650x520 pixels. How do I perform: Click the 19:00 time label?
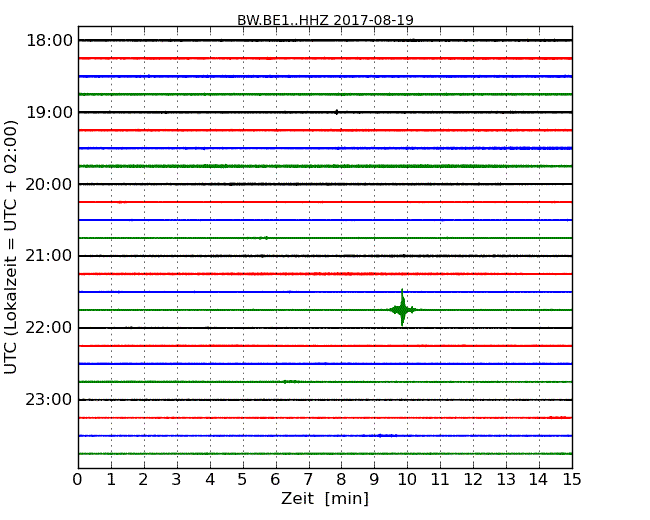[49, 112]
